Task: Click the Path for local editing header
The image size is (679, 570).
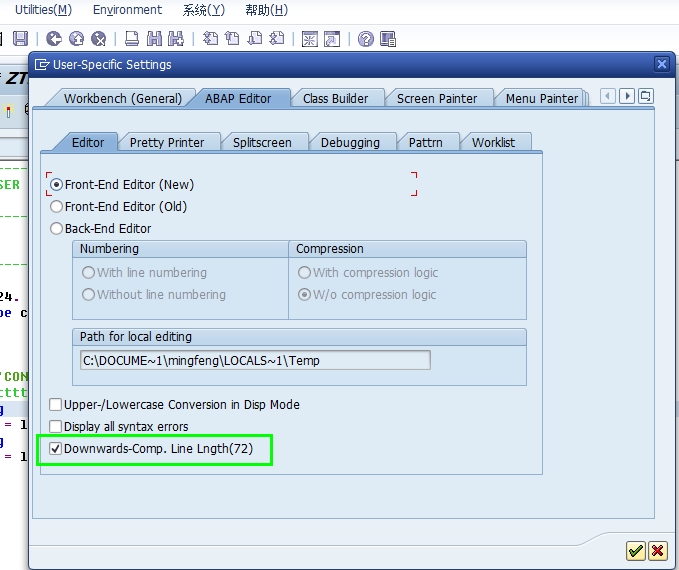Action: (299, 337)
